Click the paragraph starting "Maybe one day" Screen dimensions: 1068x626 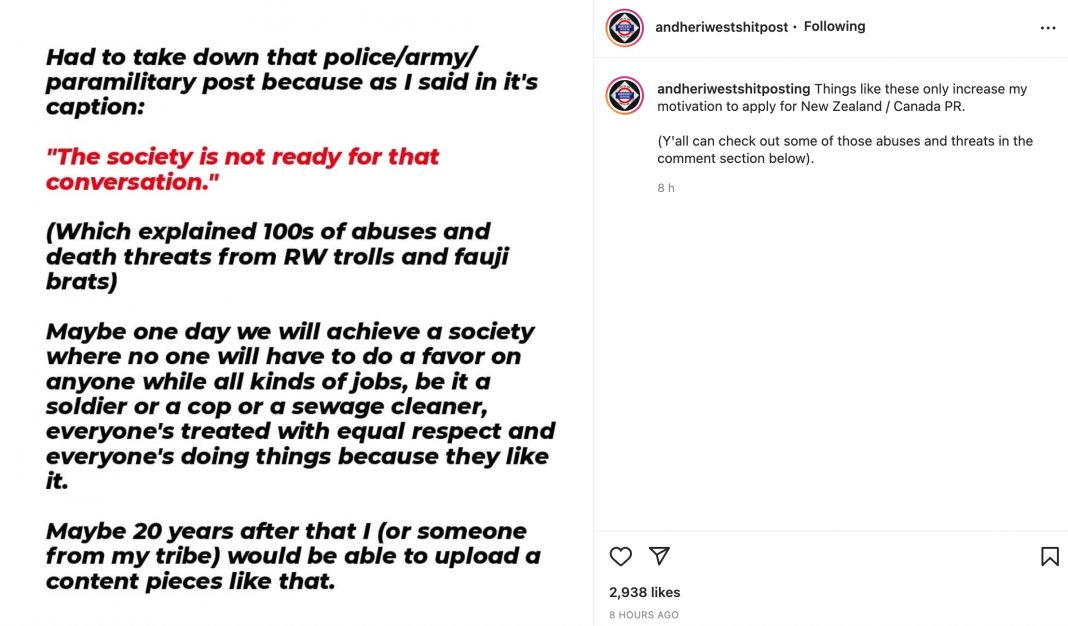click(300, 406)
